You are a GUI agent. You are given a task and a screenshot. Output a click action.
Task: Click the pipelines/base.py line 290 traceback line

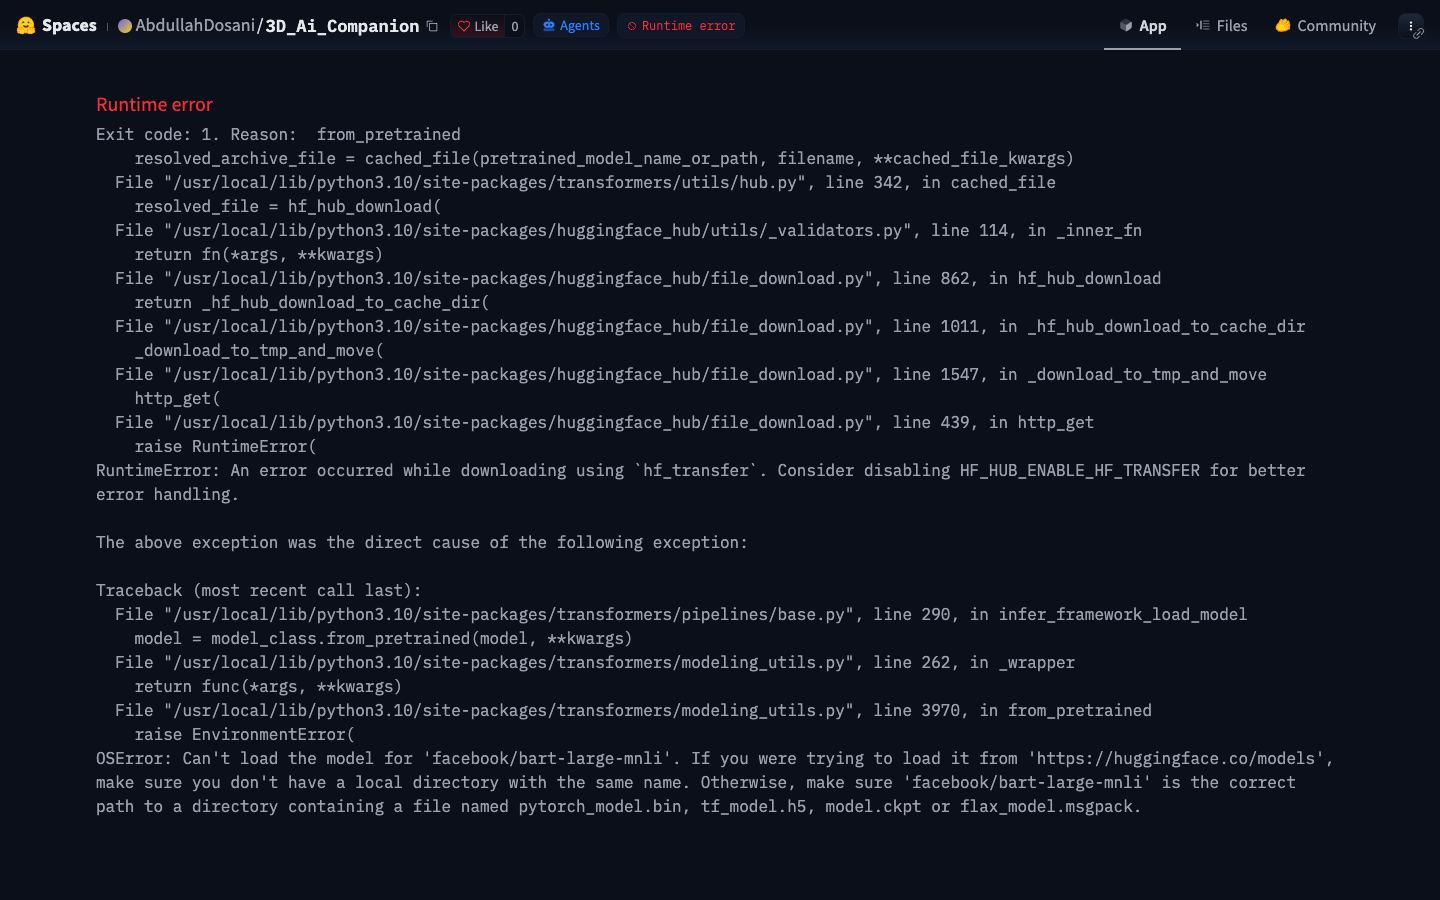pyautogui.click(x=681, y=614)
